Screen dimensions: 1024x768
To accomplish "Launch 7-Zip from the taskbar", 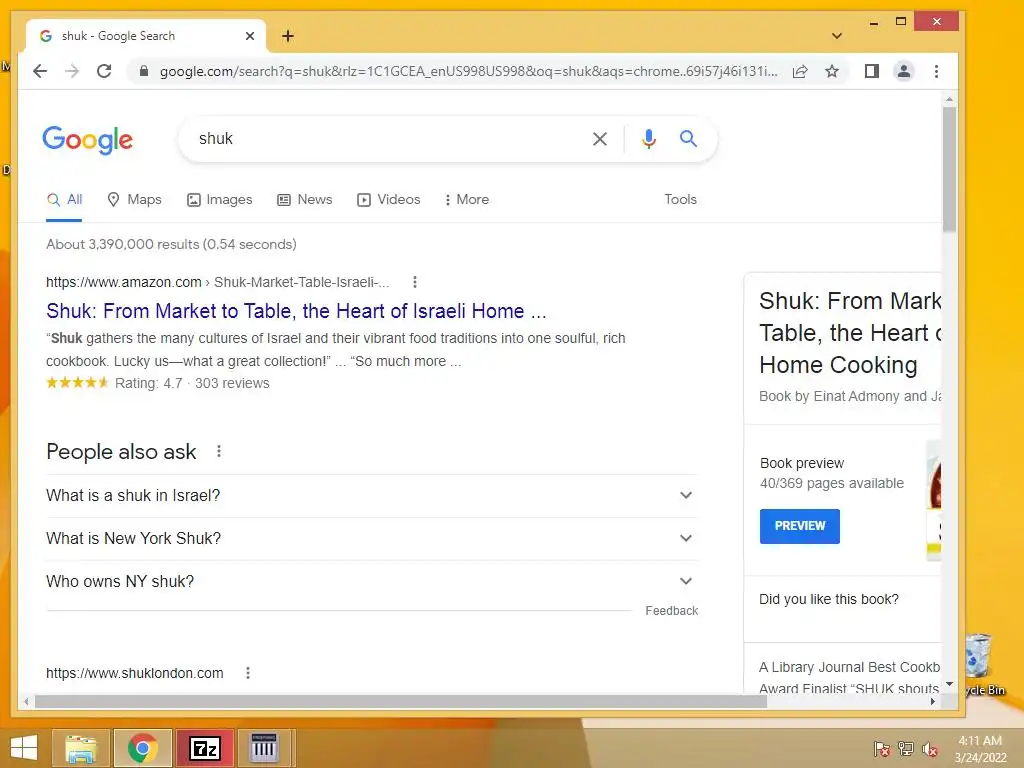I will pos(204,748).
